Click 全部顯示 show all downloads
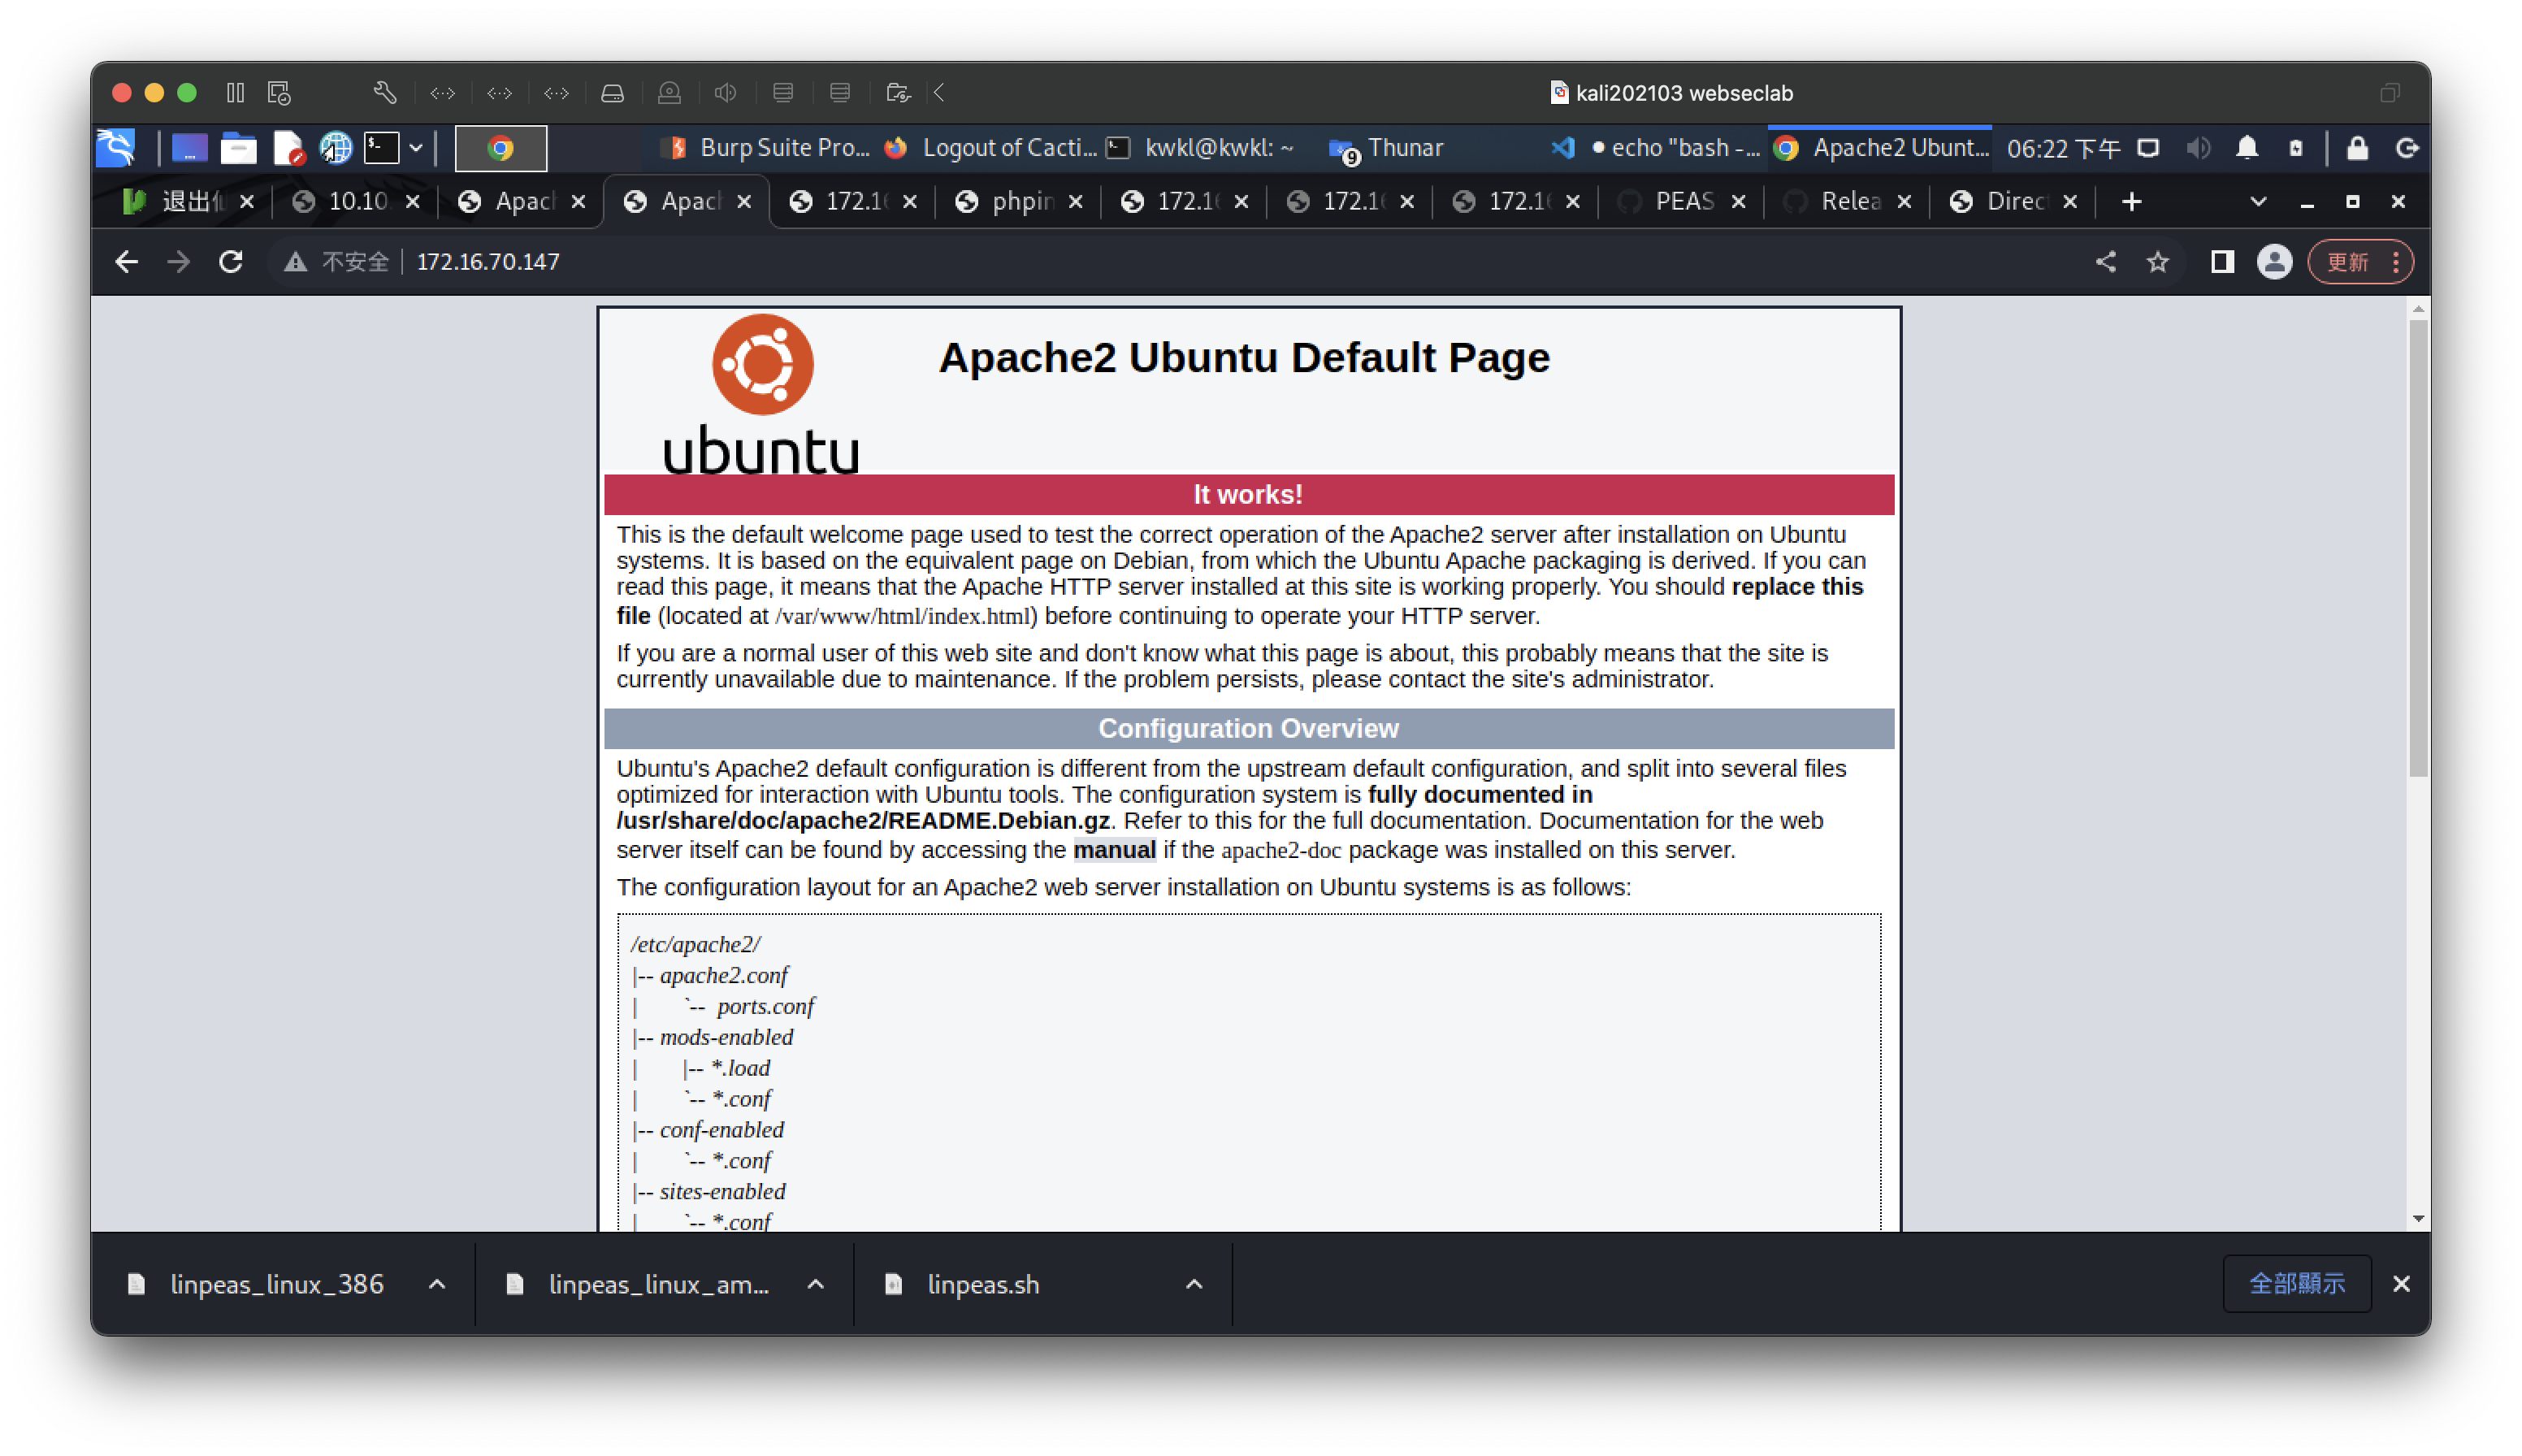The image size is (2522, 1456). coord(2297,1284)
